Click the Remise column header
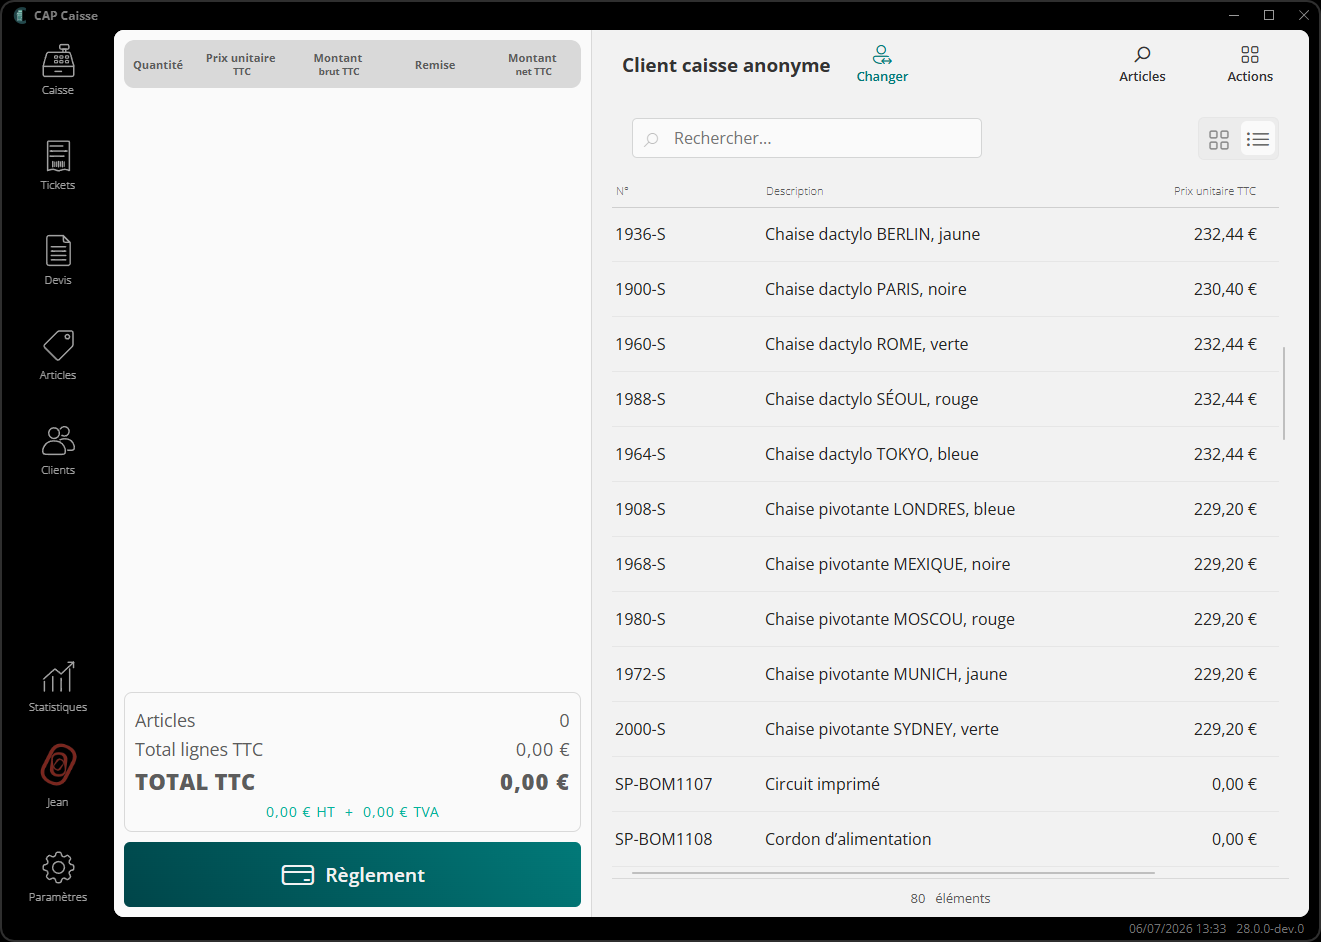This screenshot has width=1321, height=942. click(x=435, y=65)
